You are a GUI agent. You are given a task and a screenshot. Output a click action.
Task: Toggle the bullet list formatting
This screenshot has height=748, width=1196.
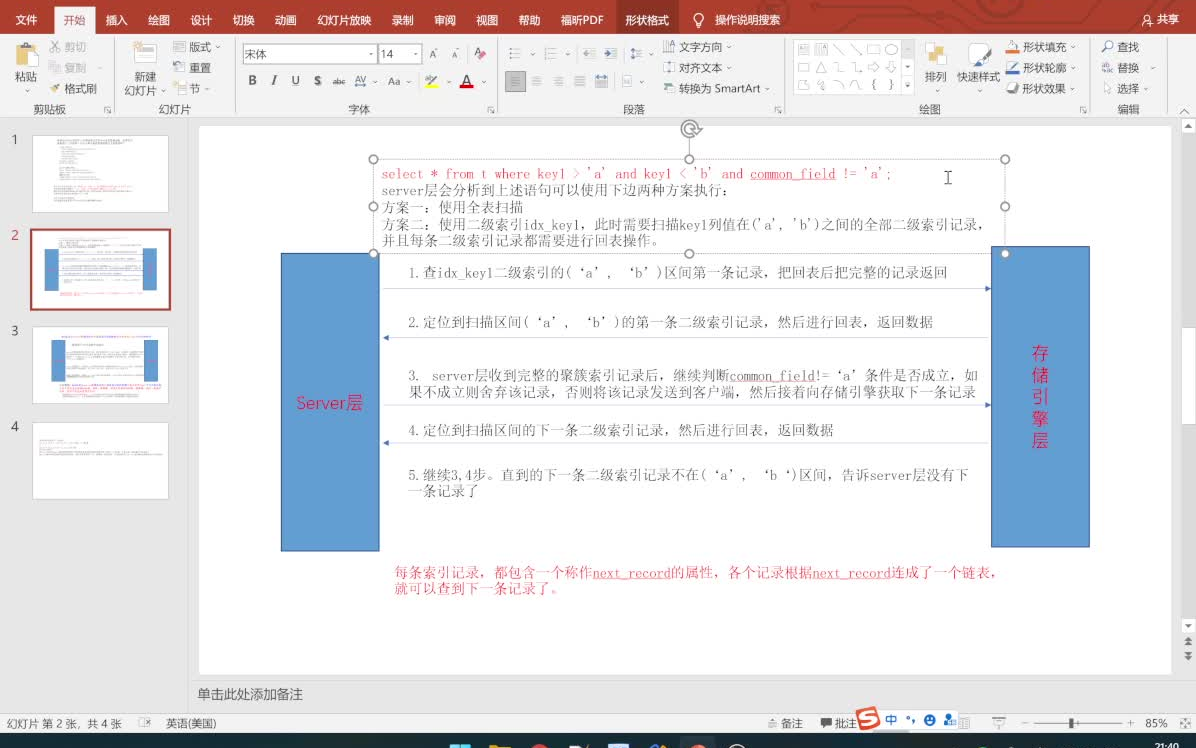[514, 53]
